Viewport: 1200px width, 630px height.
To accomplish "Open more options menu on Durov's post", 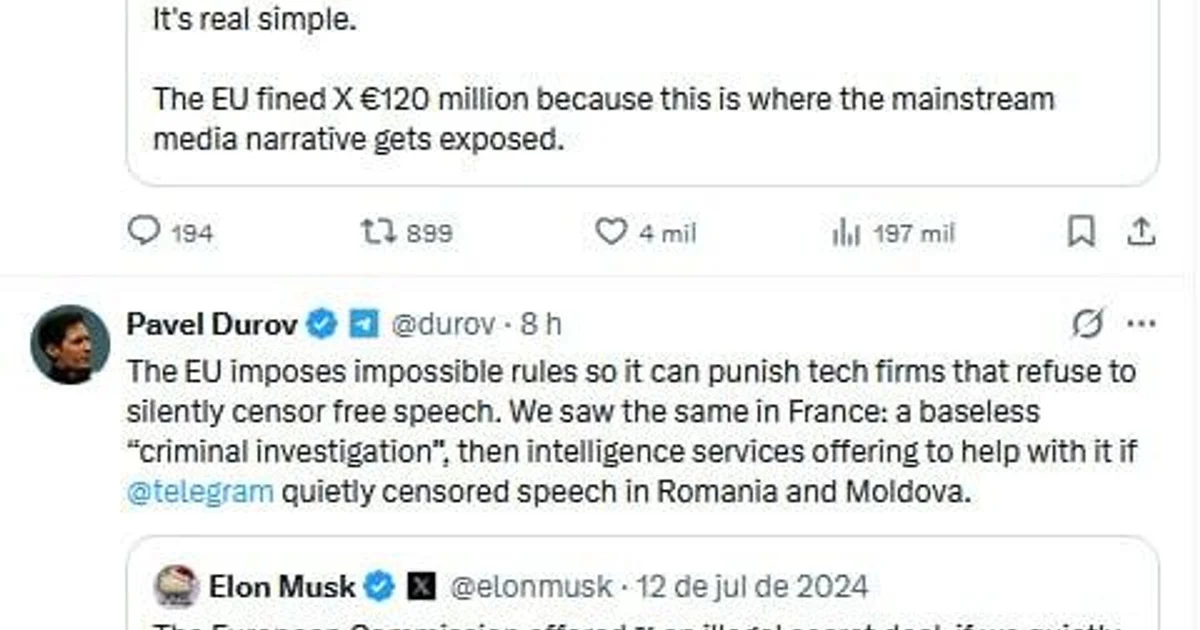I will click(x=1141, y=324).
